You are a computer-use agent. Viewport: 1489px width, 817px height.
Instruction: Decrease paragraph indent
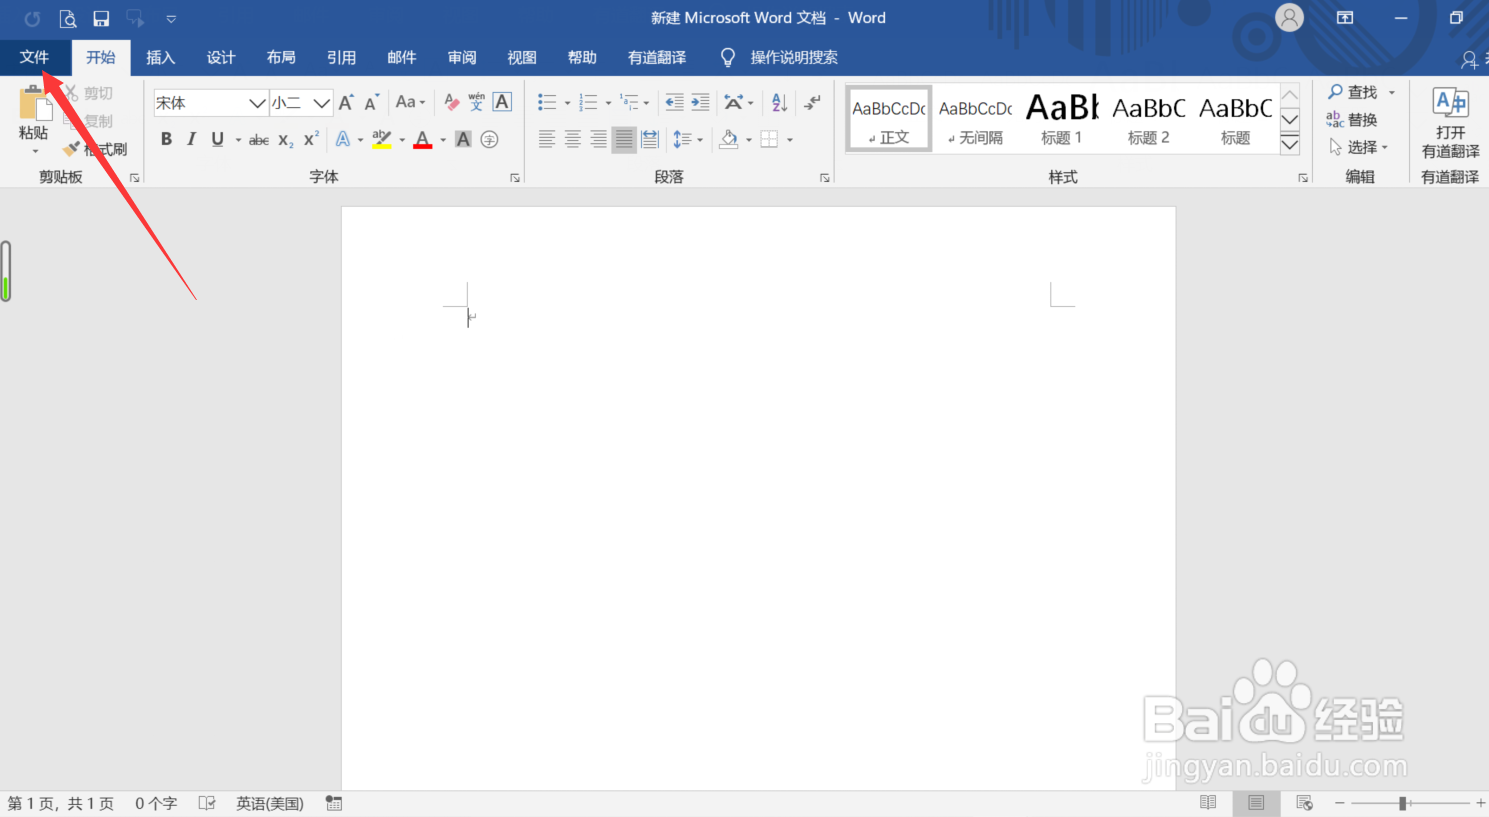pos(675,102)
